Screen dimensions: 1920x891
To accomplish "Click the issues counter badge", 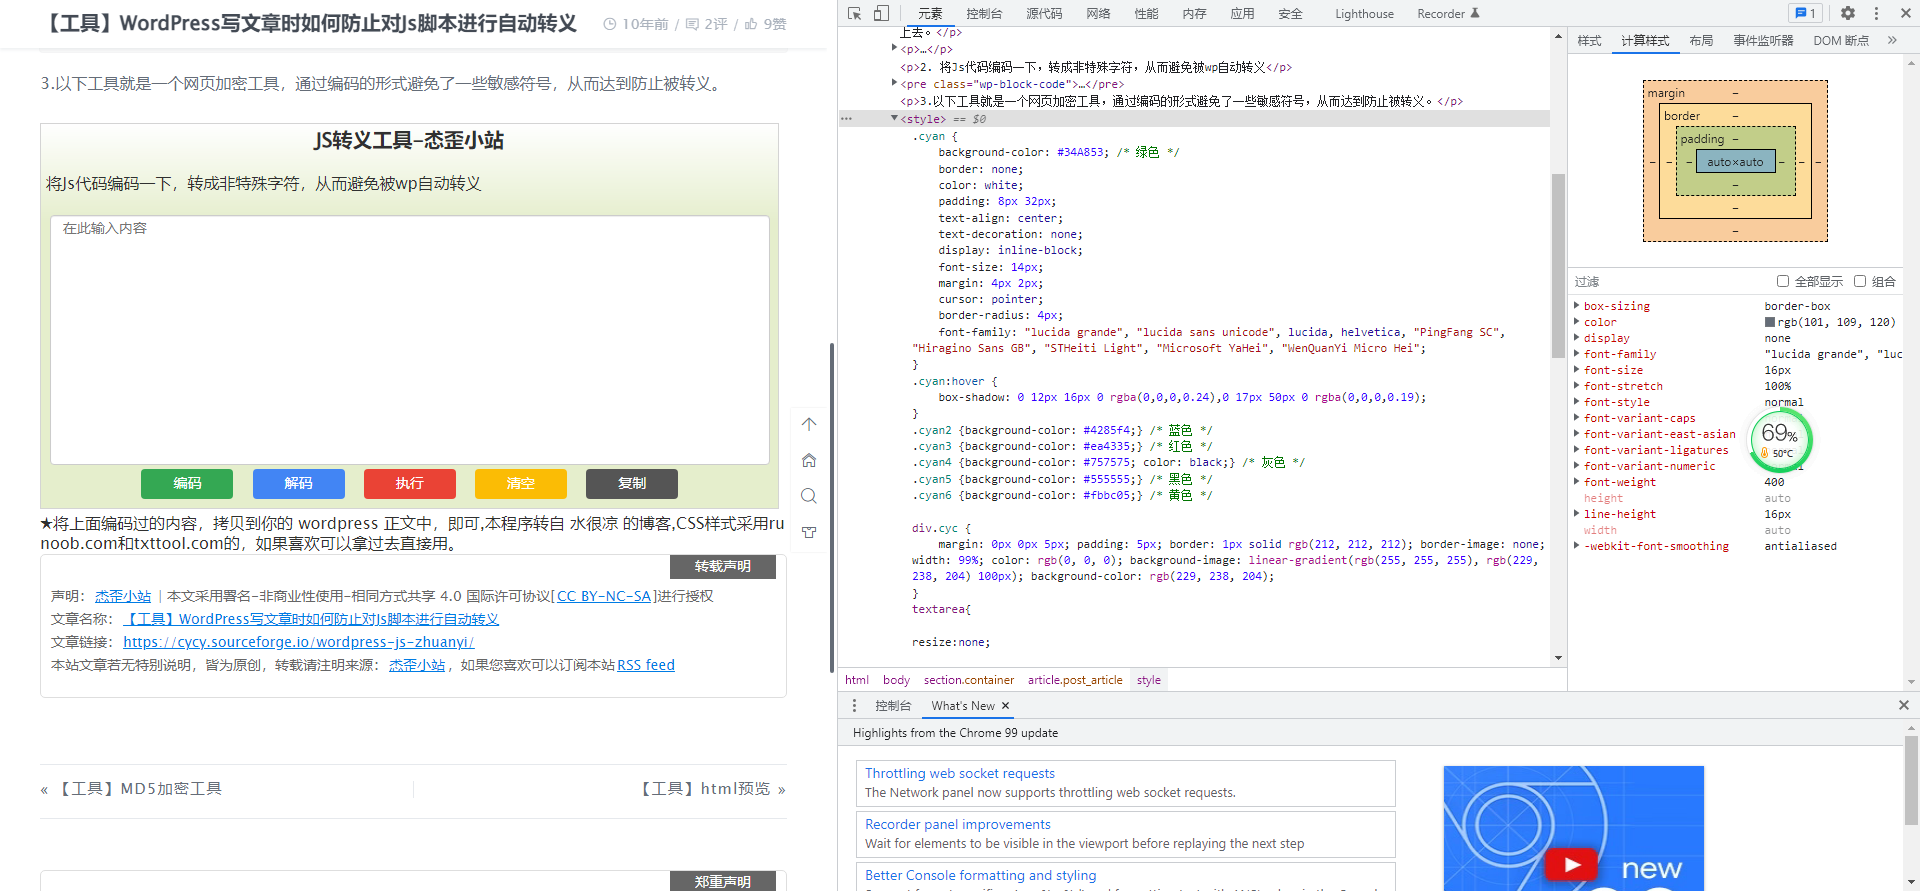I will [1806, 14].
